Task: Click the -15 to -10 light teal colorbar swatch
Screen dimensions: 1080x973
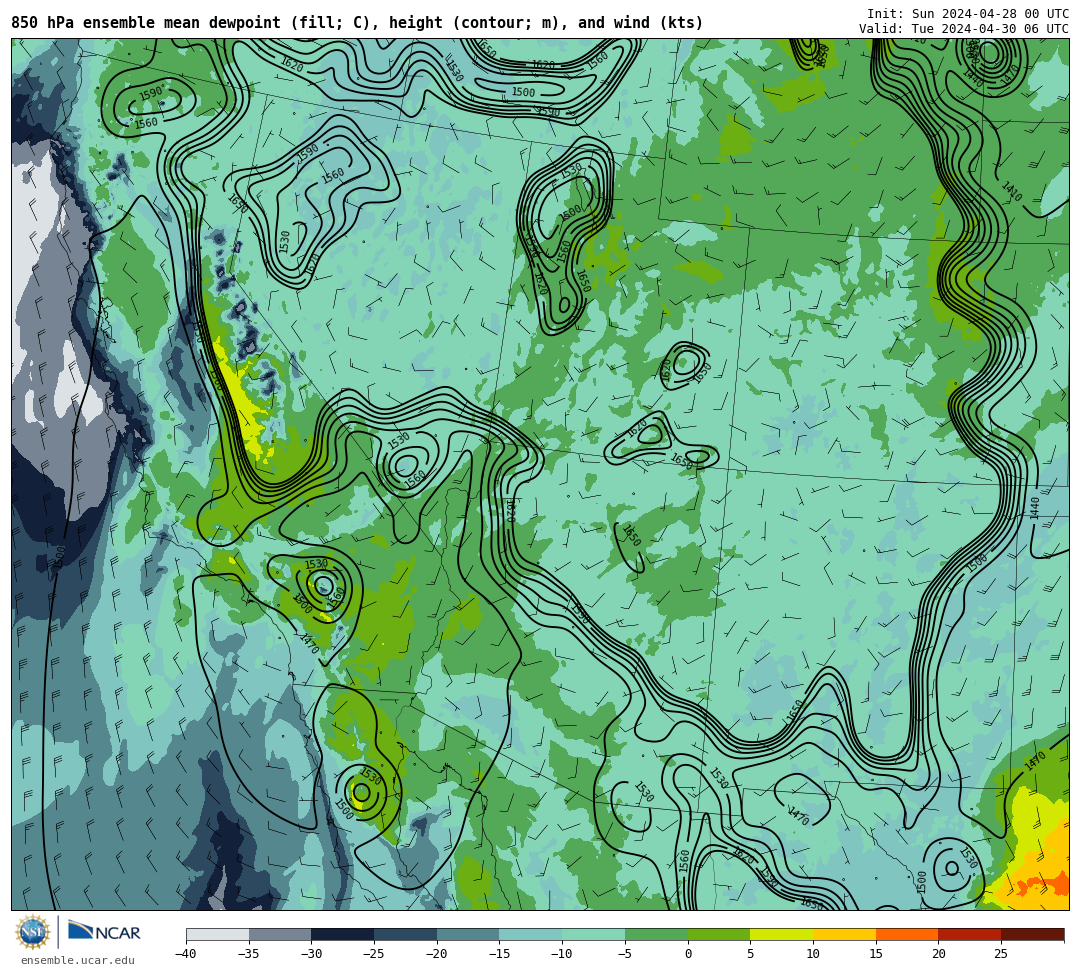Action: coord(531,934)
